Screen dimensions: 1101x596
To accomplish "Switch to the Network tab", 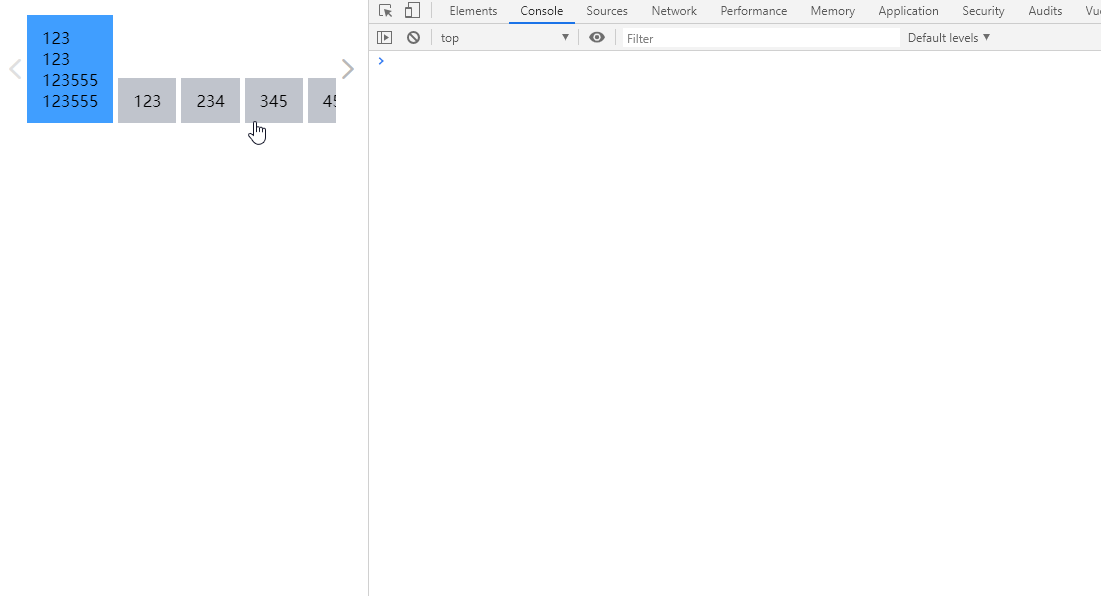I will [x=674, y=11].
